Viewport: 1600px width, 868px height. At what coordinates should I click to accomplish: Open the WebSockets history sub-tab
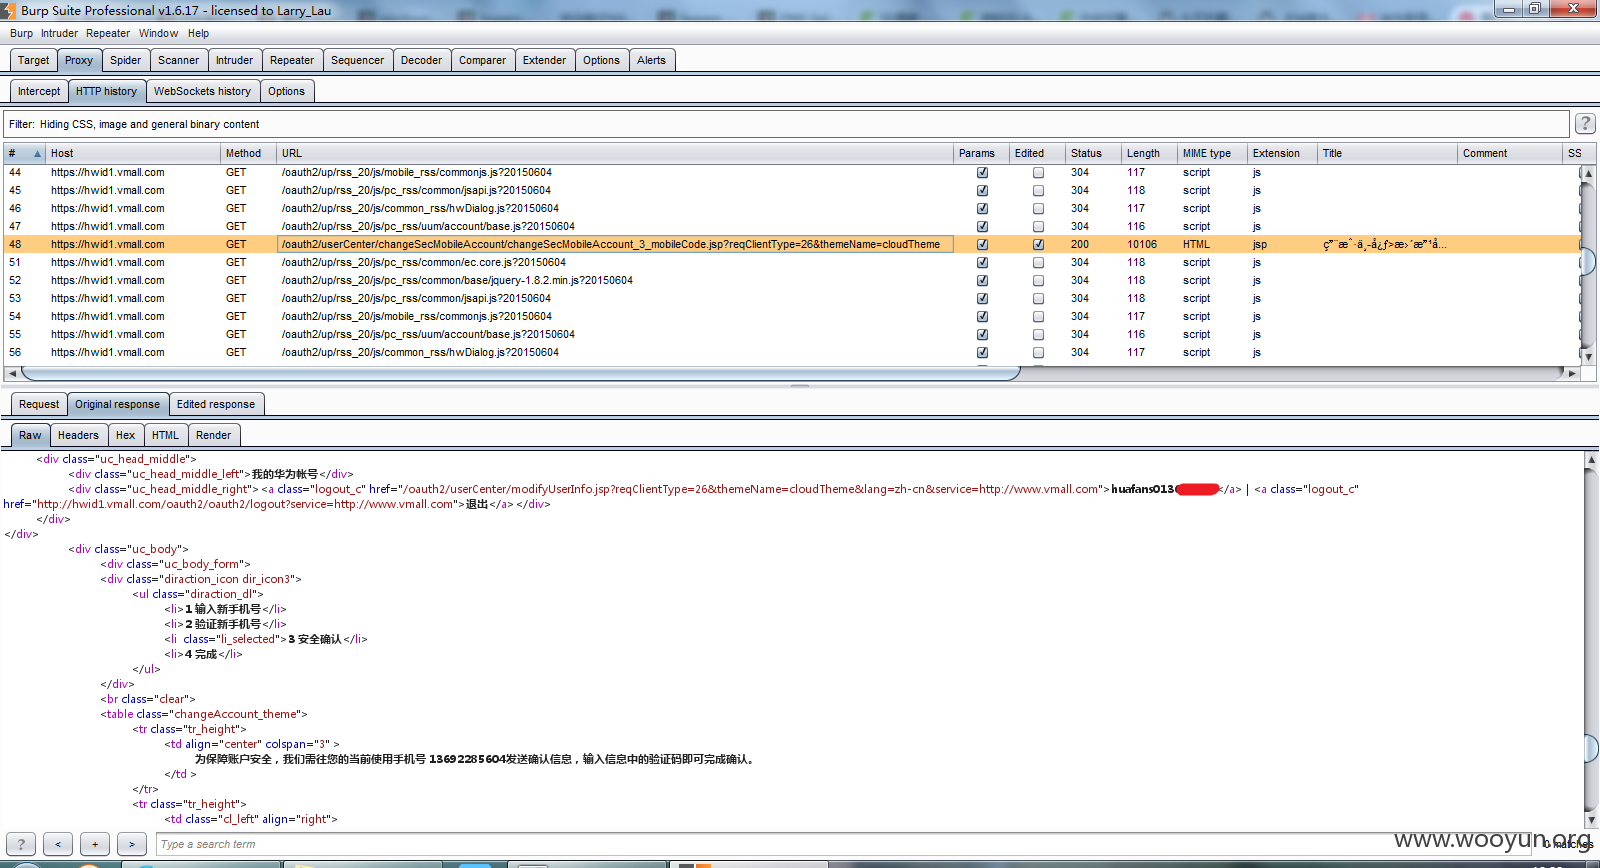[202, 91]
